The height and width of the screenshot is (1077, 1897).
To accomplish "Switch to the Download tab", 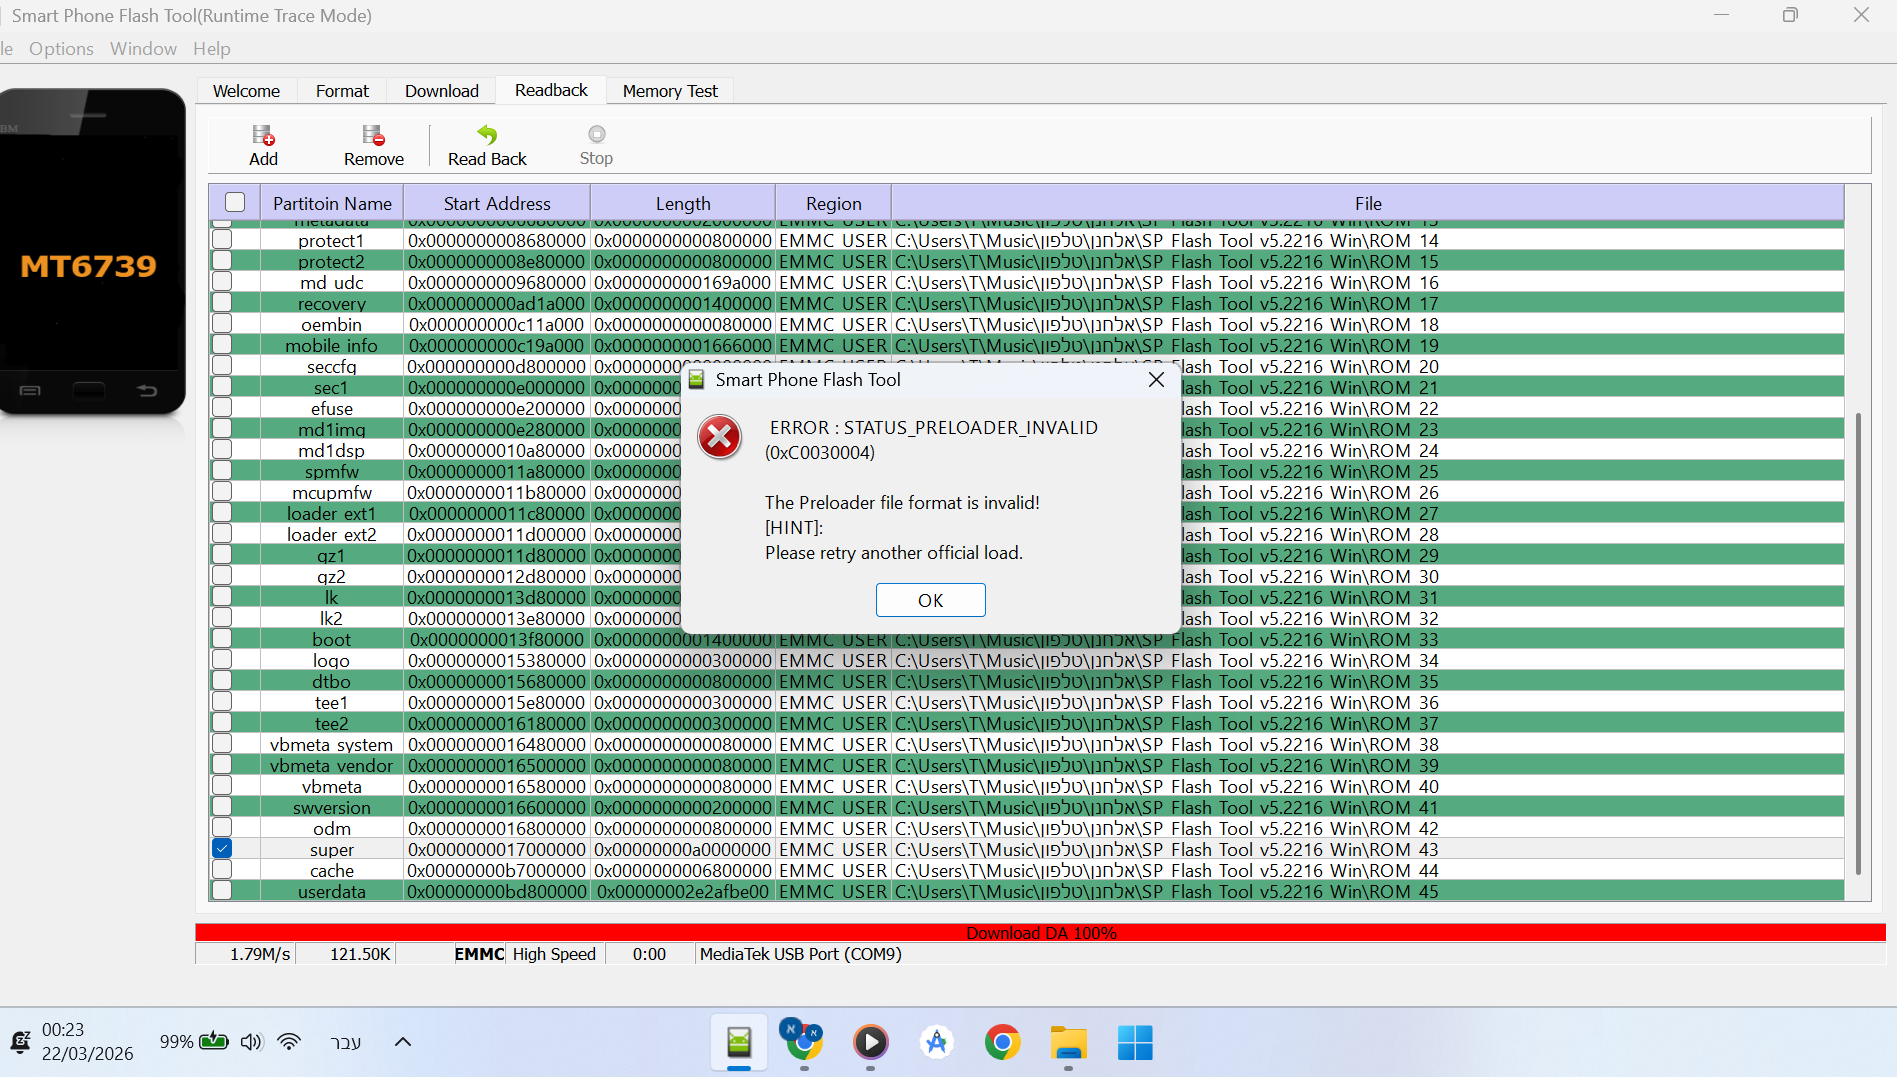I will tap(441, 91).
